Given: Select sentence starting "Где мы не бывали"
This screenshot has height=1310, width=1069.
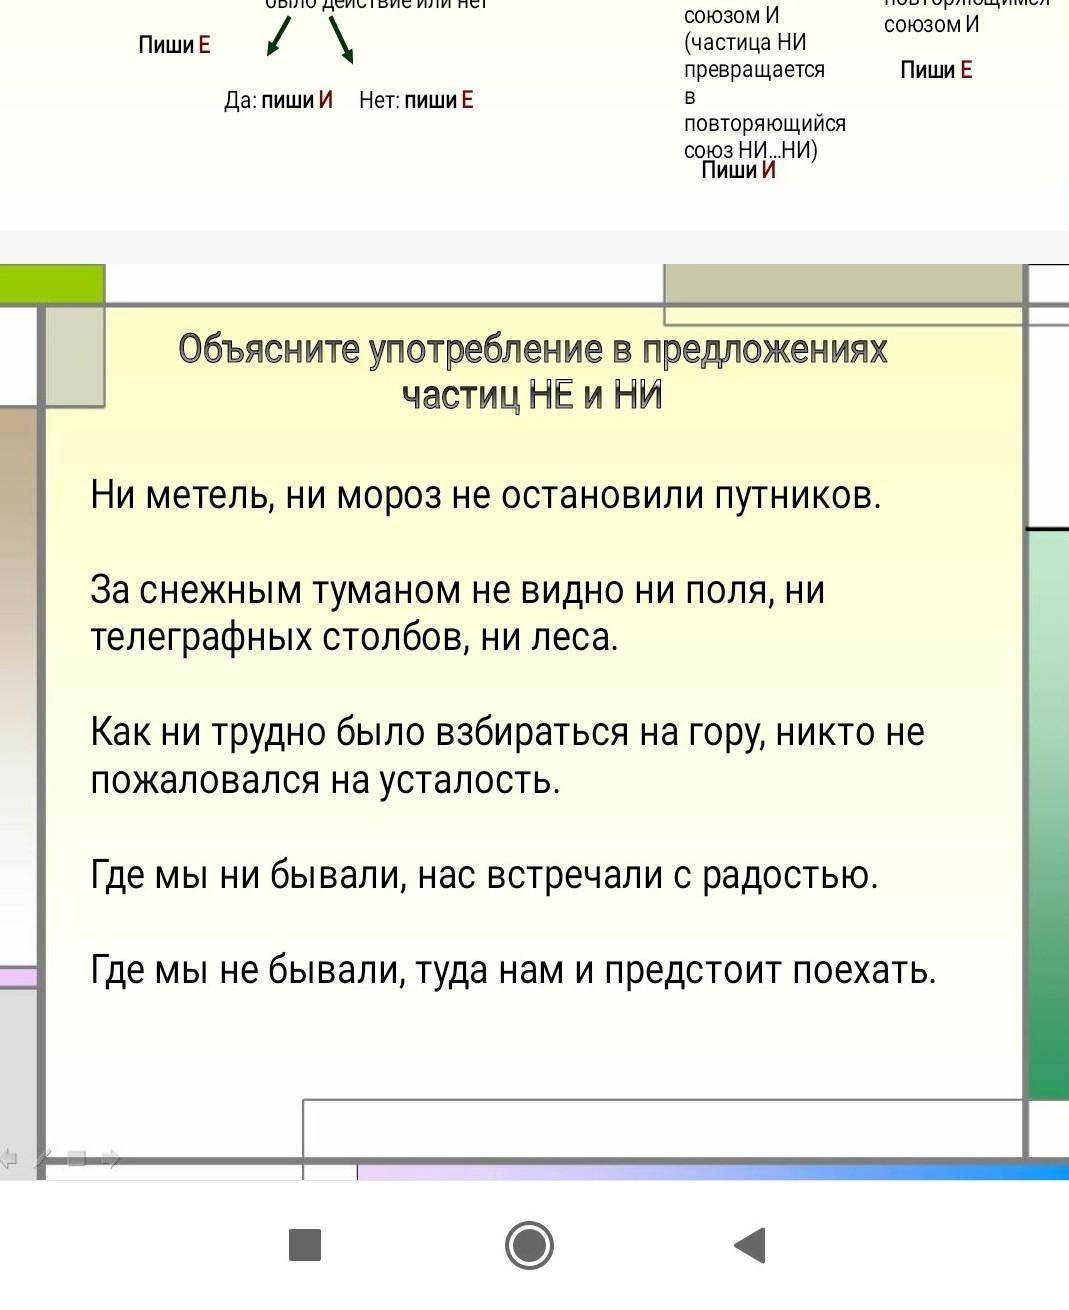Looking at the screenshot, I should pyautogui.click(x=513, y=970).
